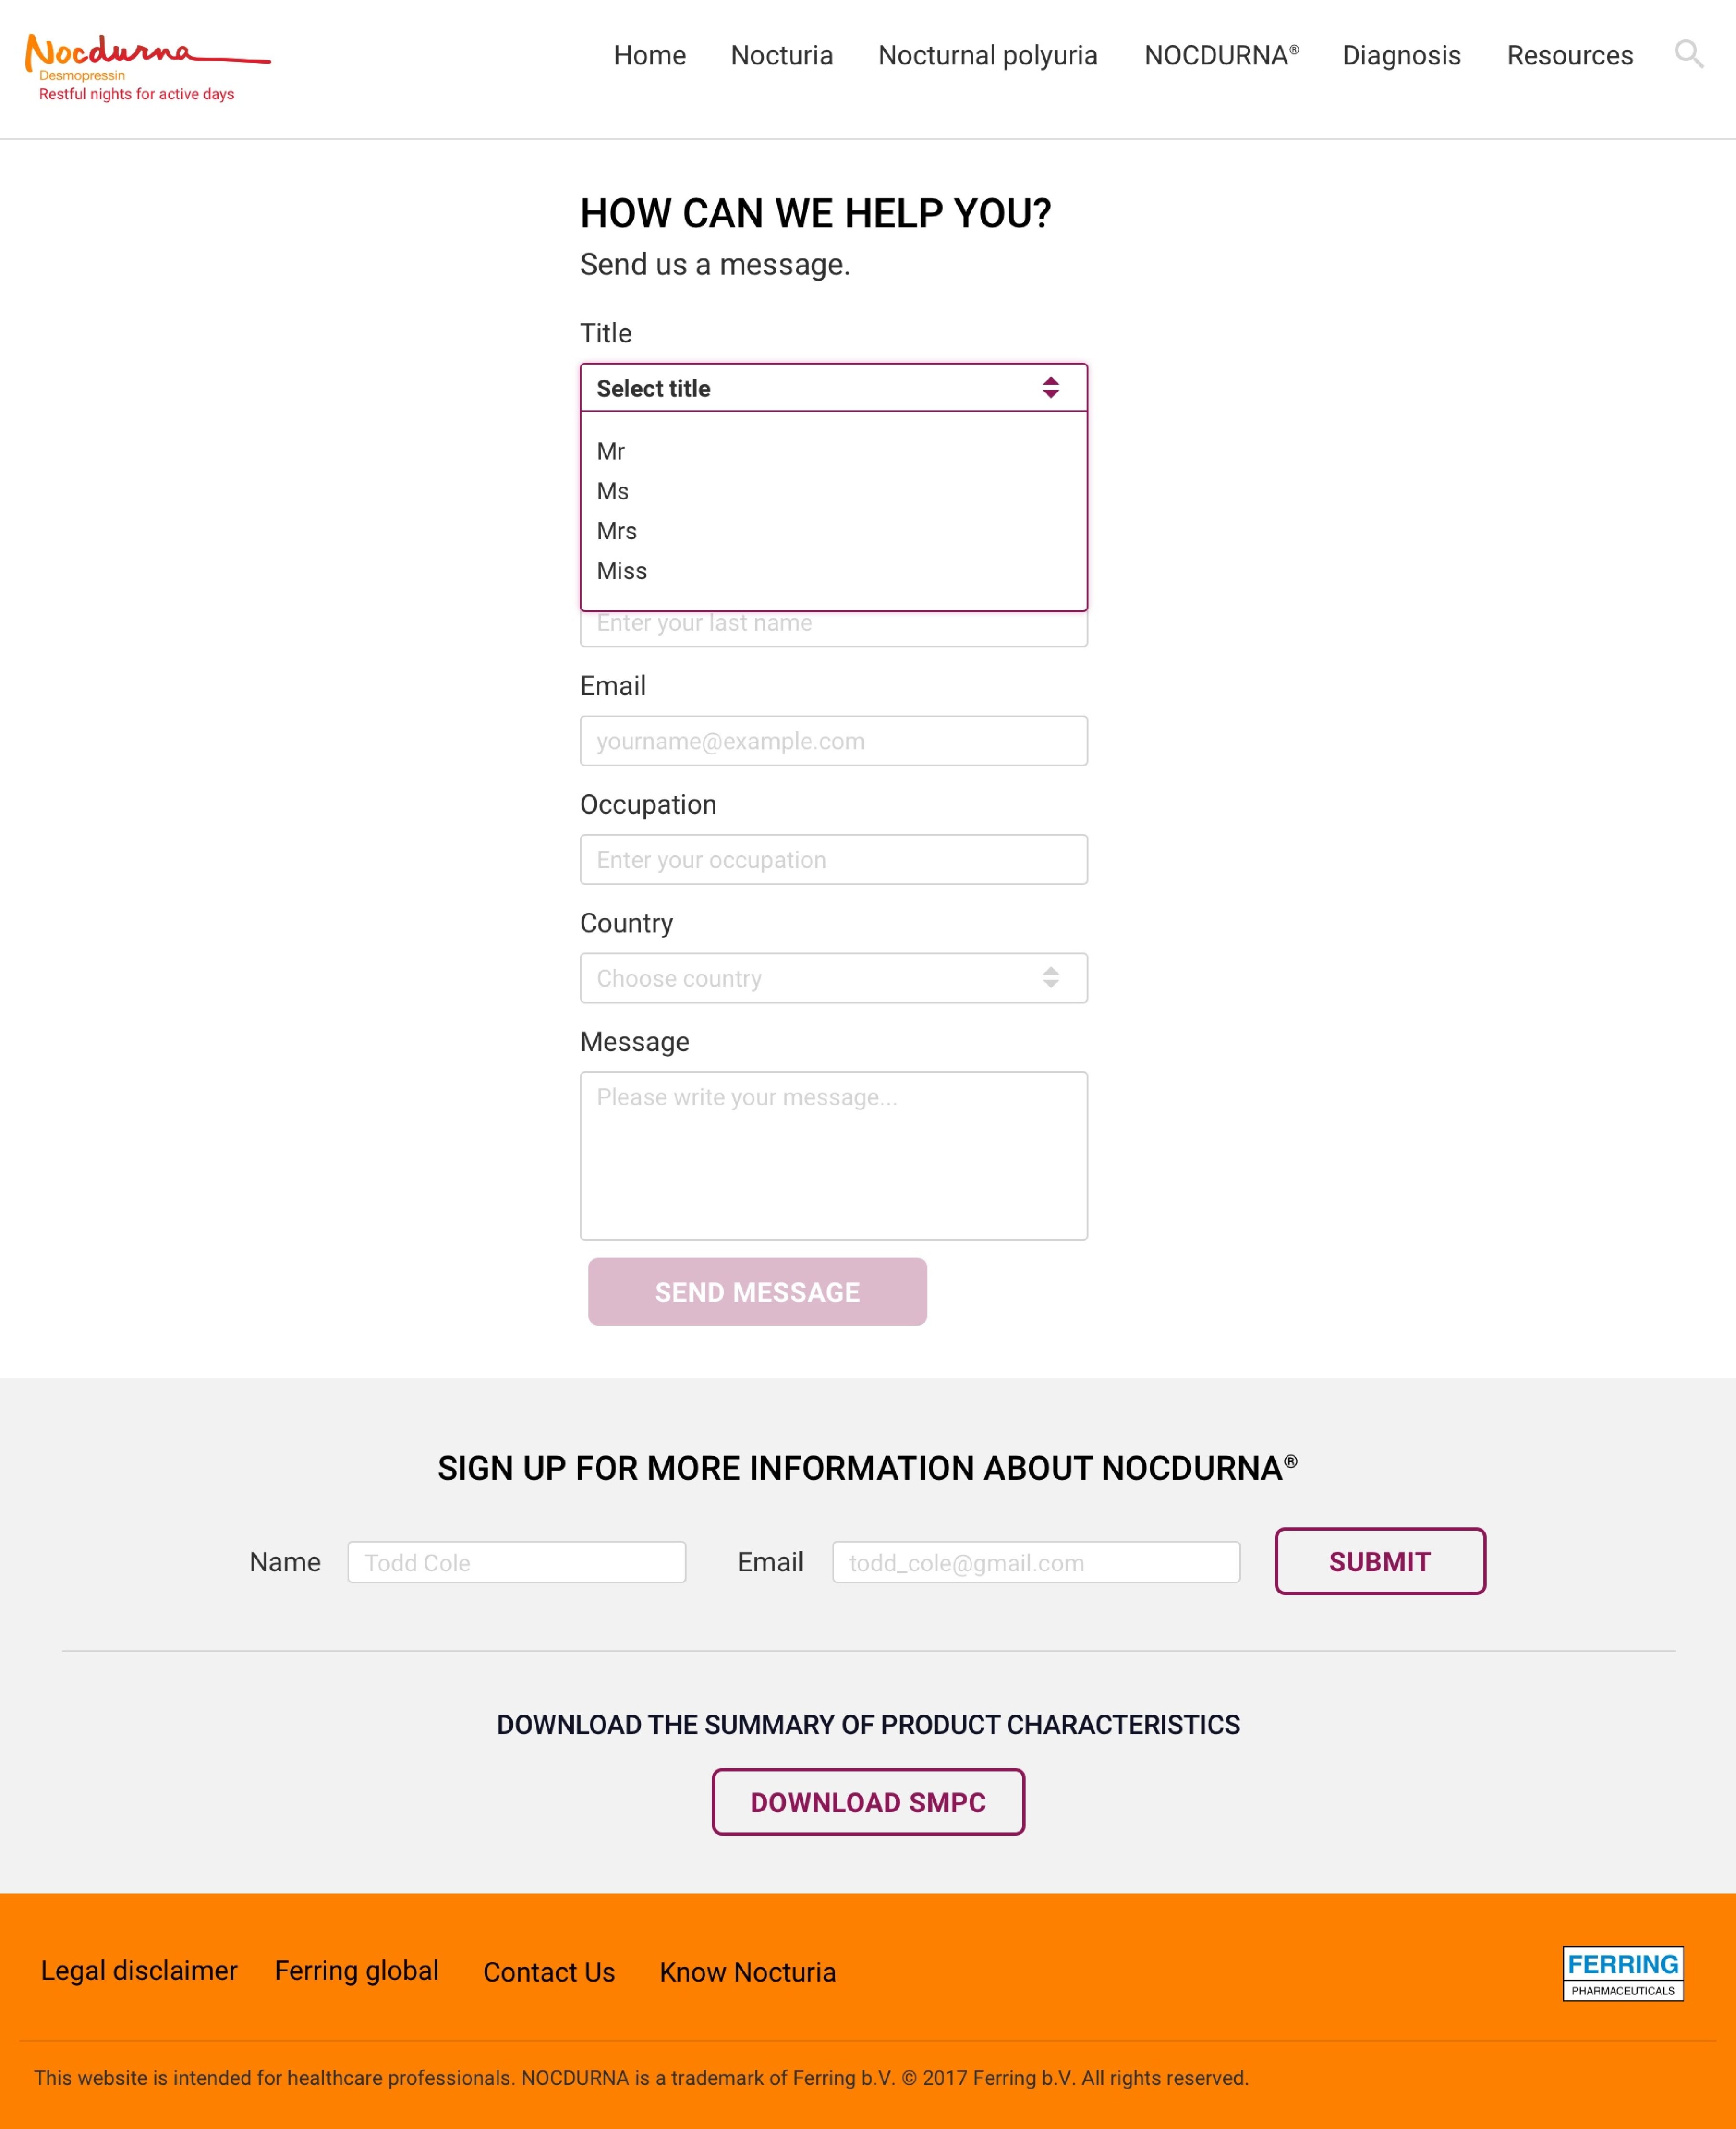
Task: Open the Resources menu item
Action: (x=1569, y=55)
